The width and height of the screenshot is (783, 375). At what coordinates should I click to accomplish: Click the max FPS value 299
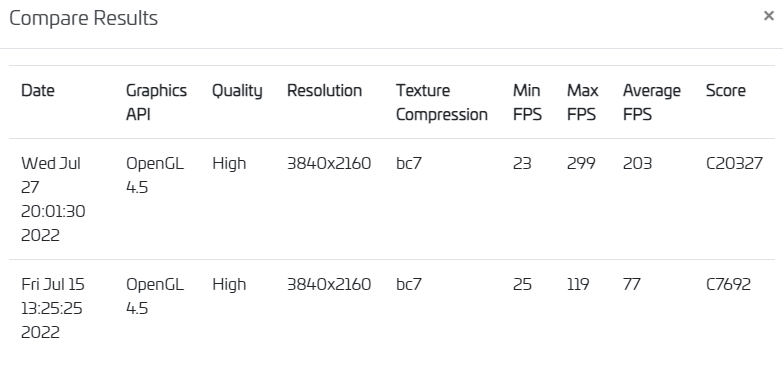pyautogui.click(x=581, y=164)
